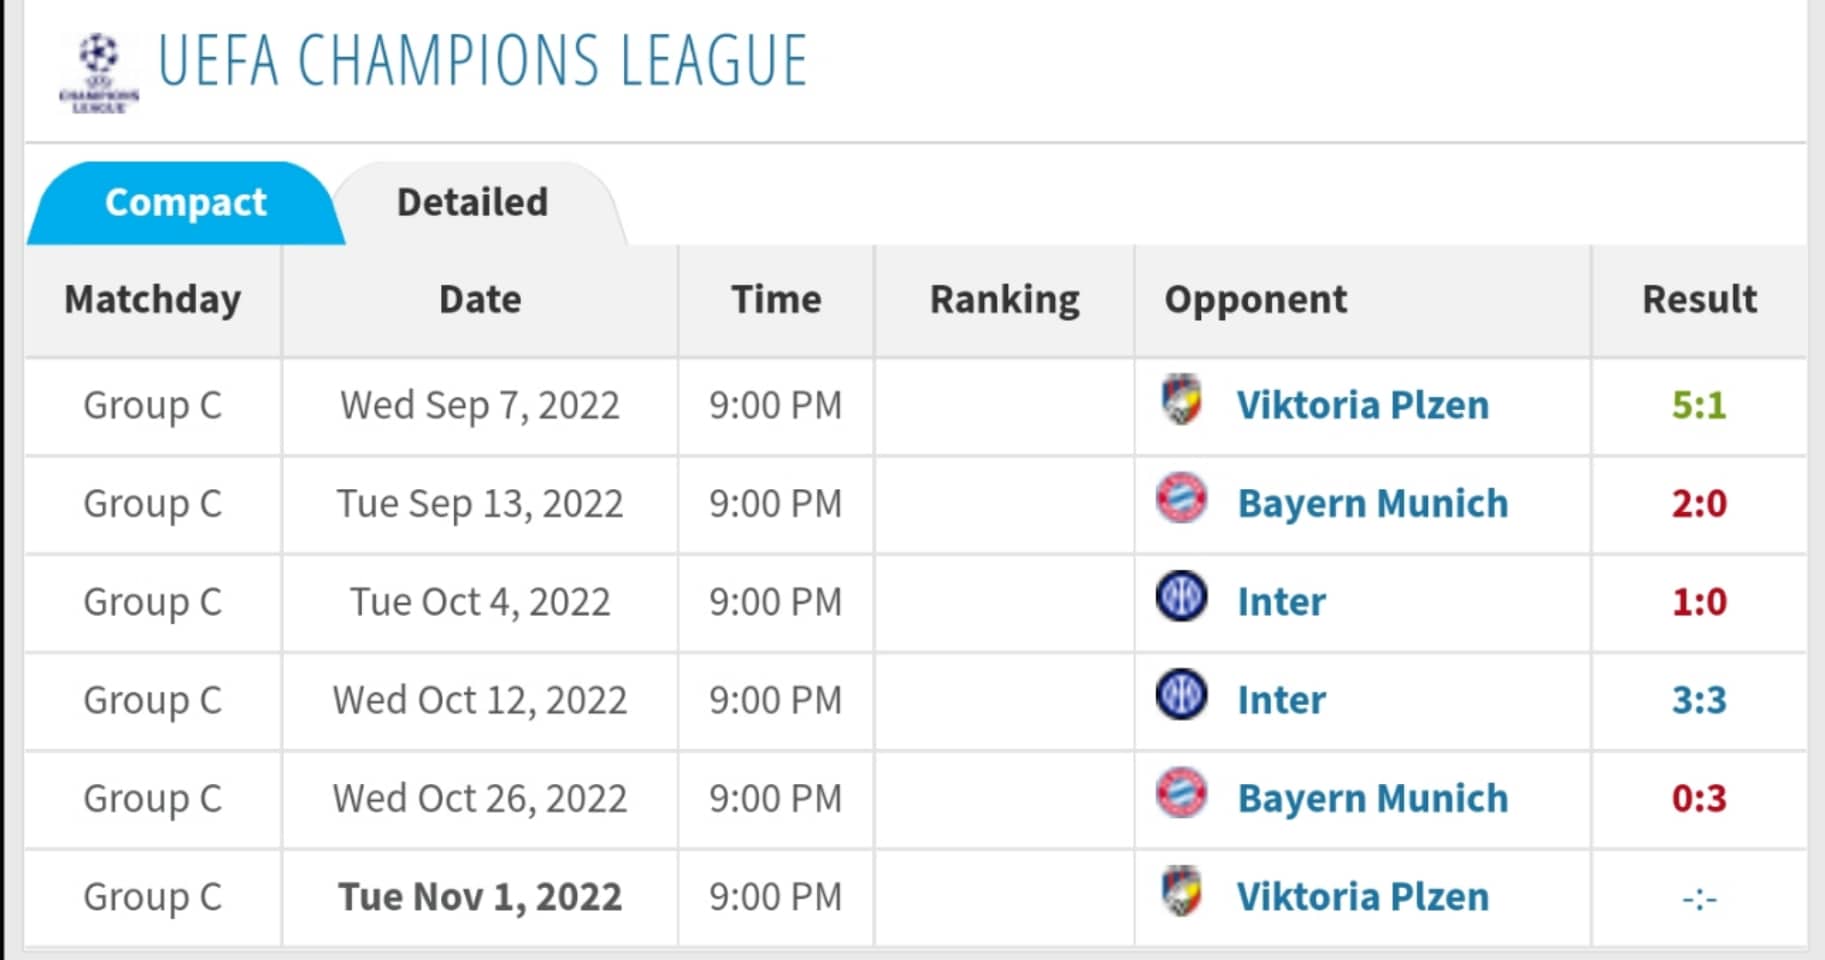Click the Result column header
This screenshot has height=960, width=1825.
tap(1699, 299)
